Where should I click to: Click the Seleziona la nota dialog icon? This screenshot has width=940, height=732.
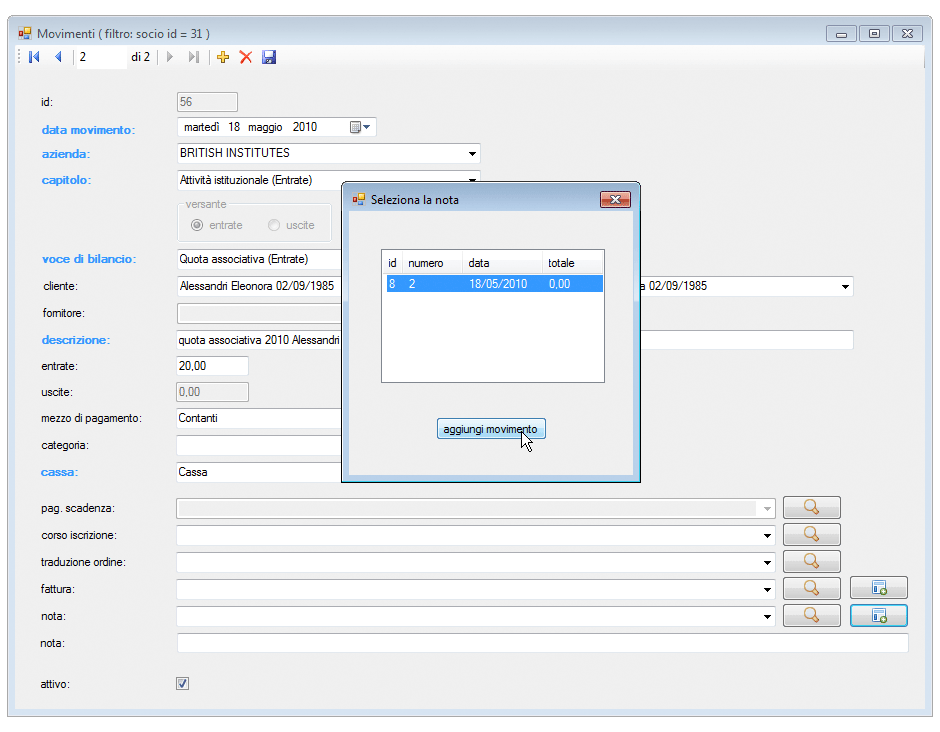(x=358, y=199)
